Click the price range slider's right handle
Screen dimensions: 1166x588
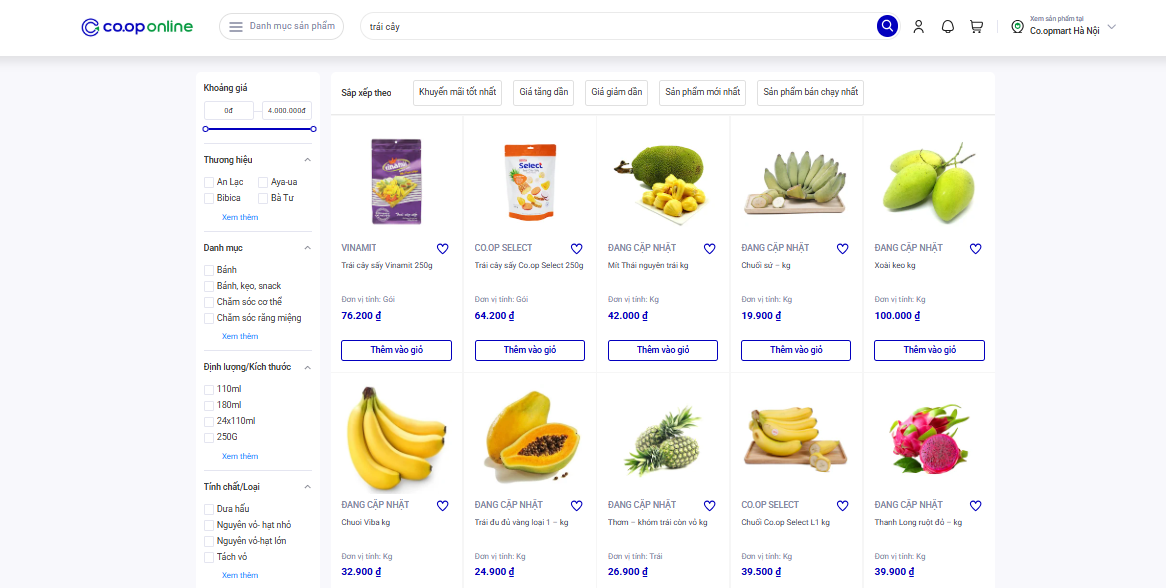point(313,129)
